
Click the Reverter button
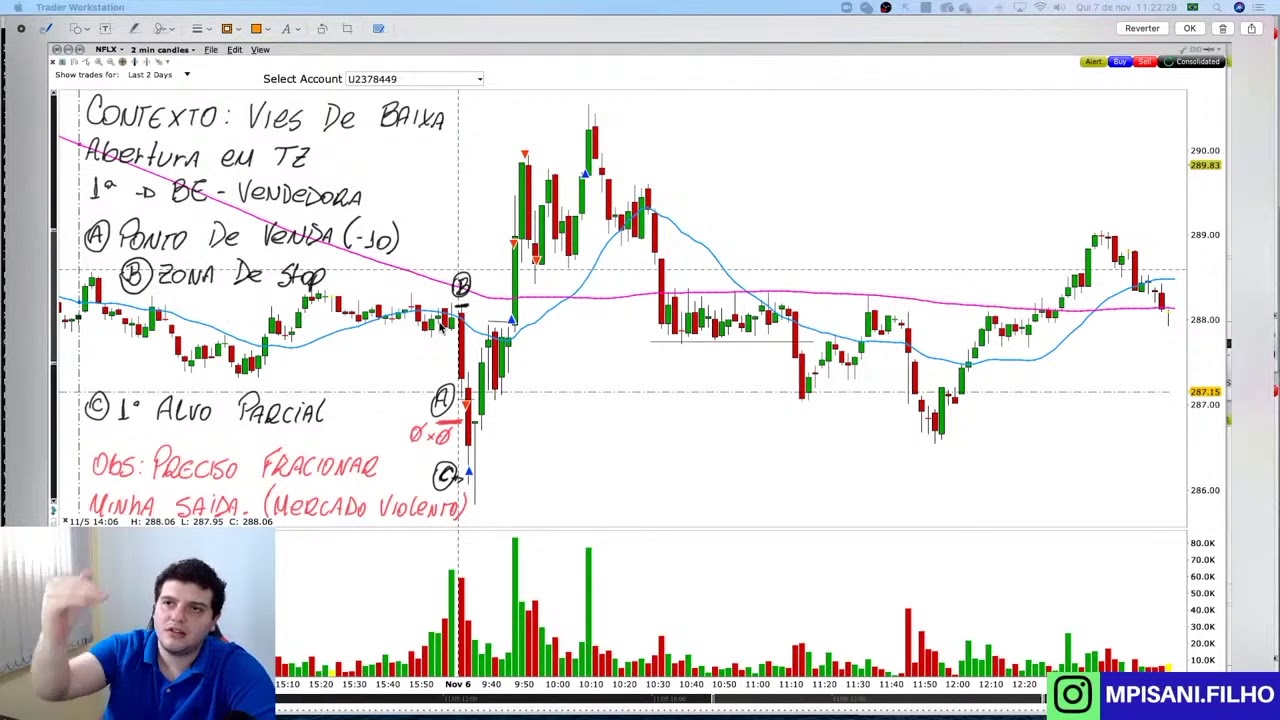click(x=1142, y=29)
